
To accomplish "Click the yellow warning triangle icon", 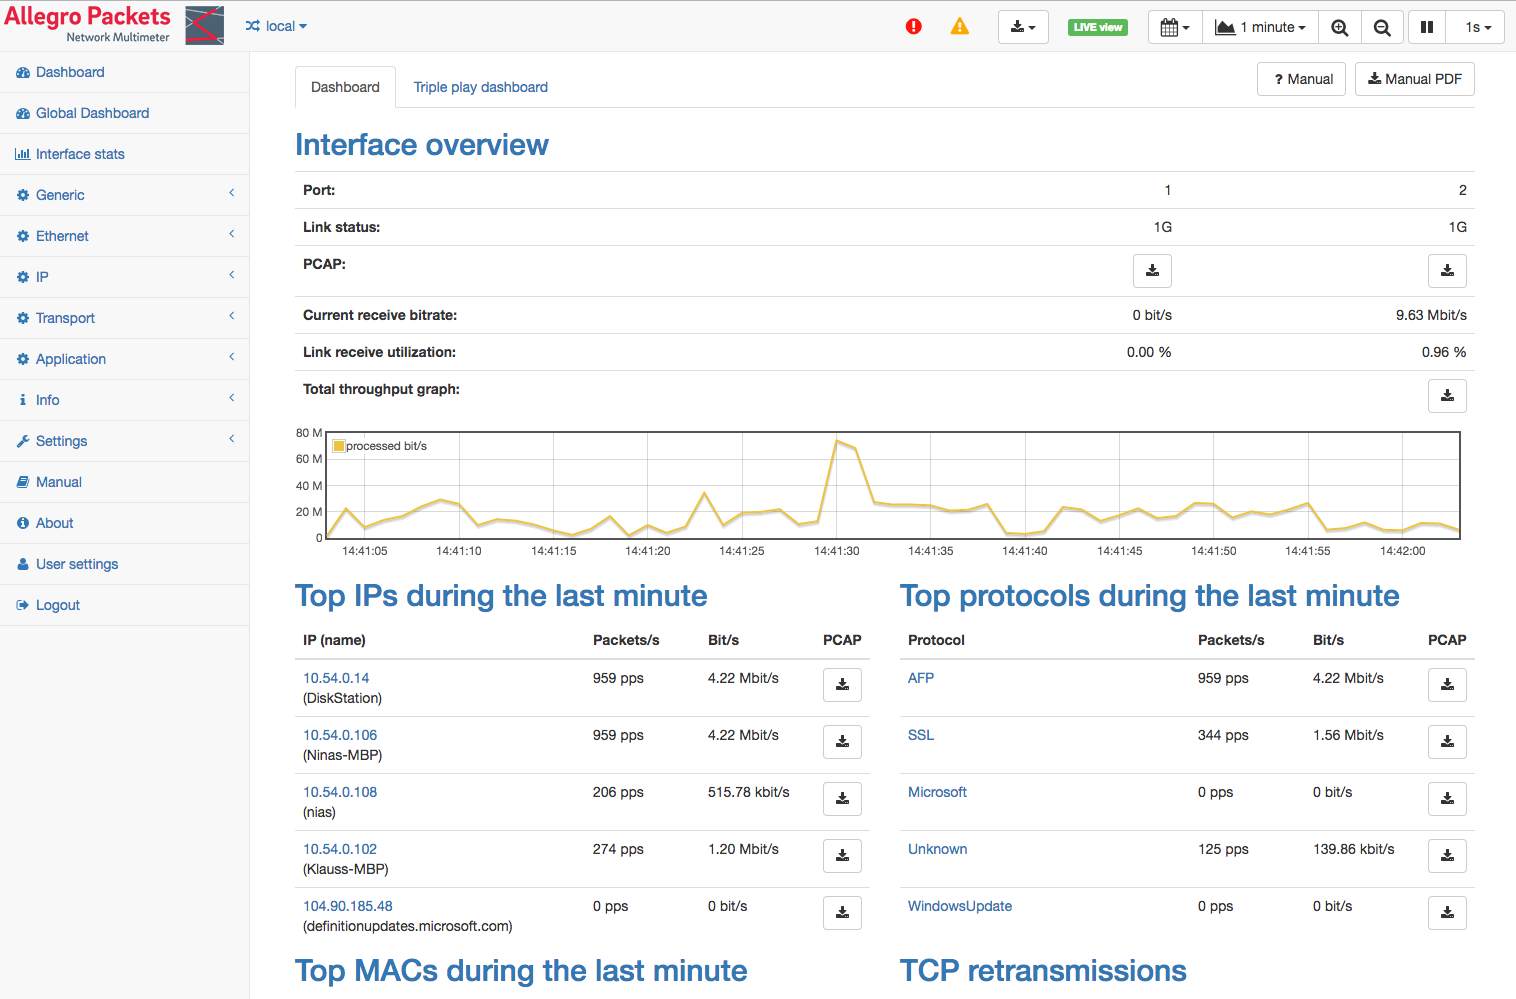I will pyautogui.click(x=959, y=27).
